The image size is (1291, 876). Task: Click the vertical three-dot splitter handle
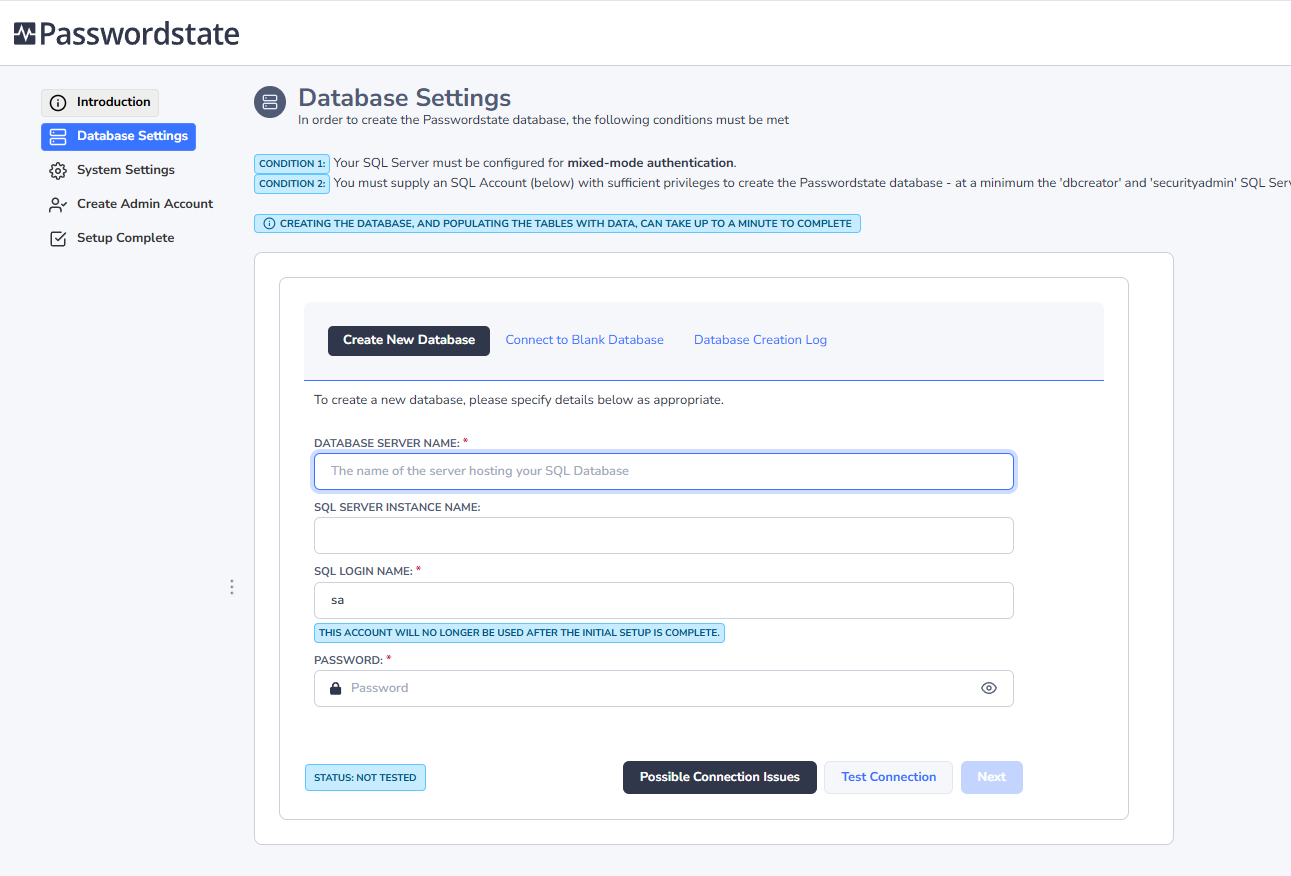click(x=232, y=587)
